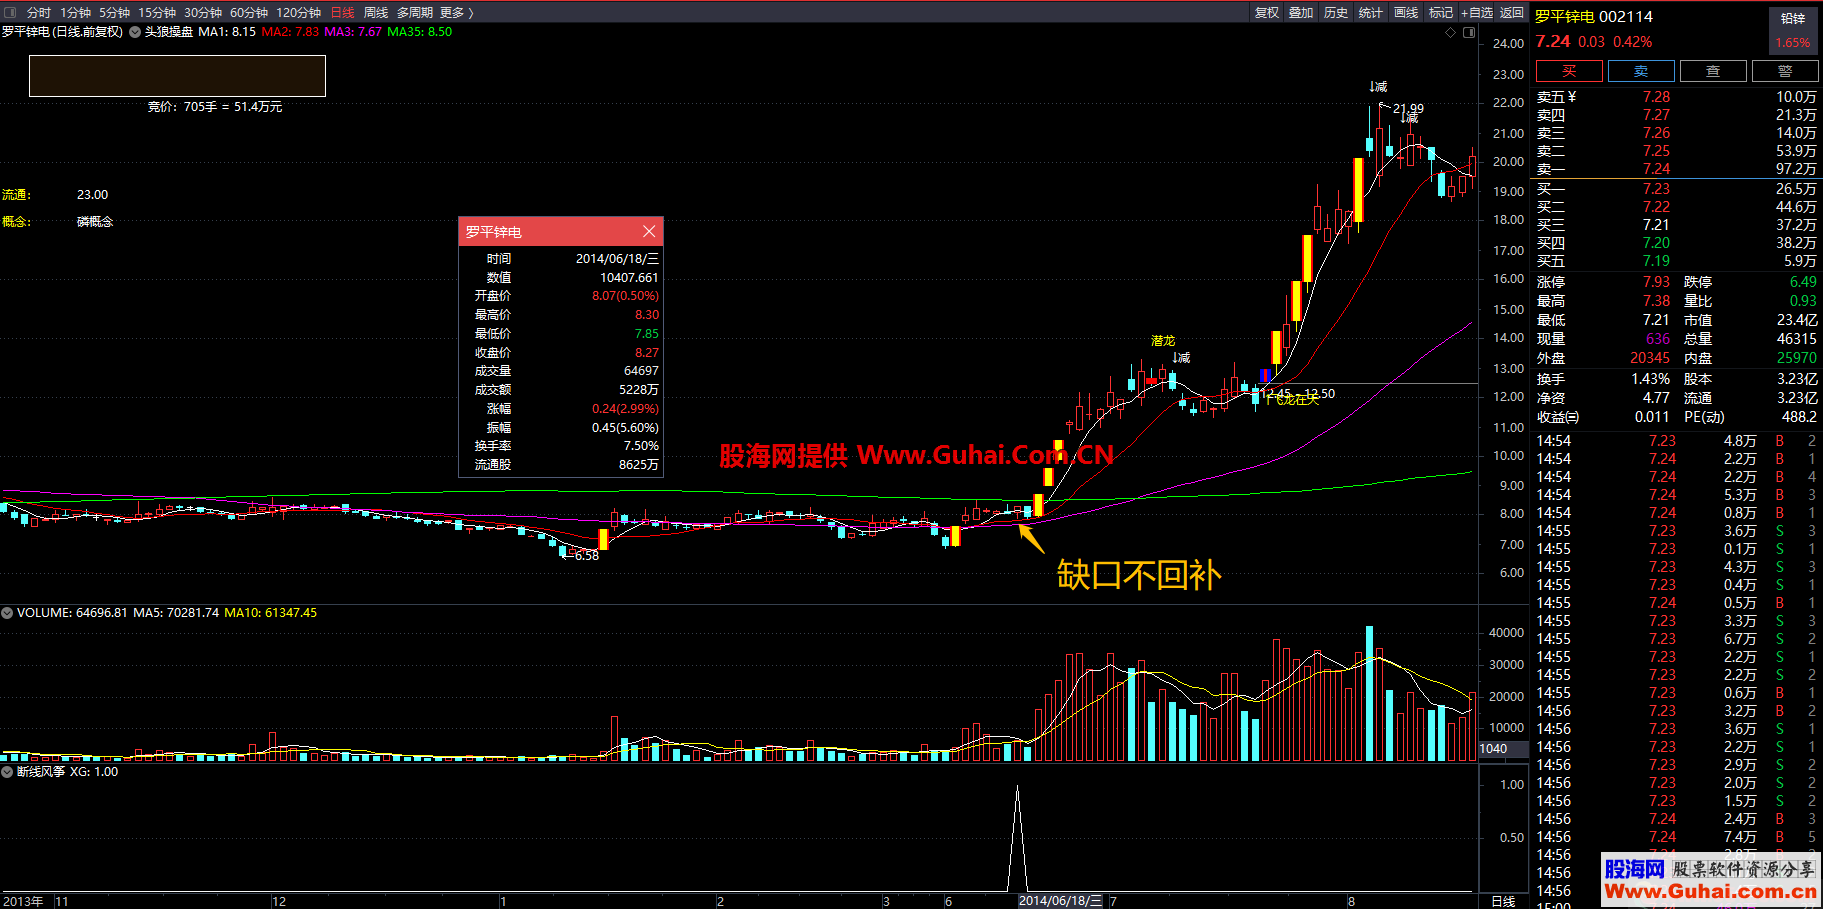Click the 换手率 7.50% row in popup
This screenshot has width=1823, height=909.
point(561,446)
